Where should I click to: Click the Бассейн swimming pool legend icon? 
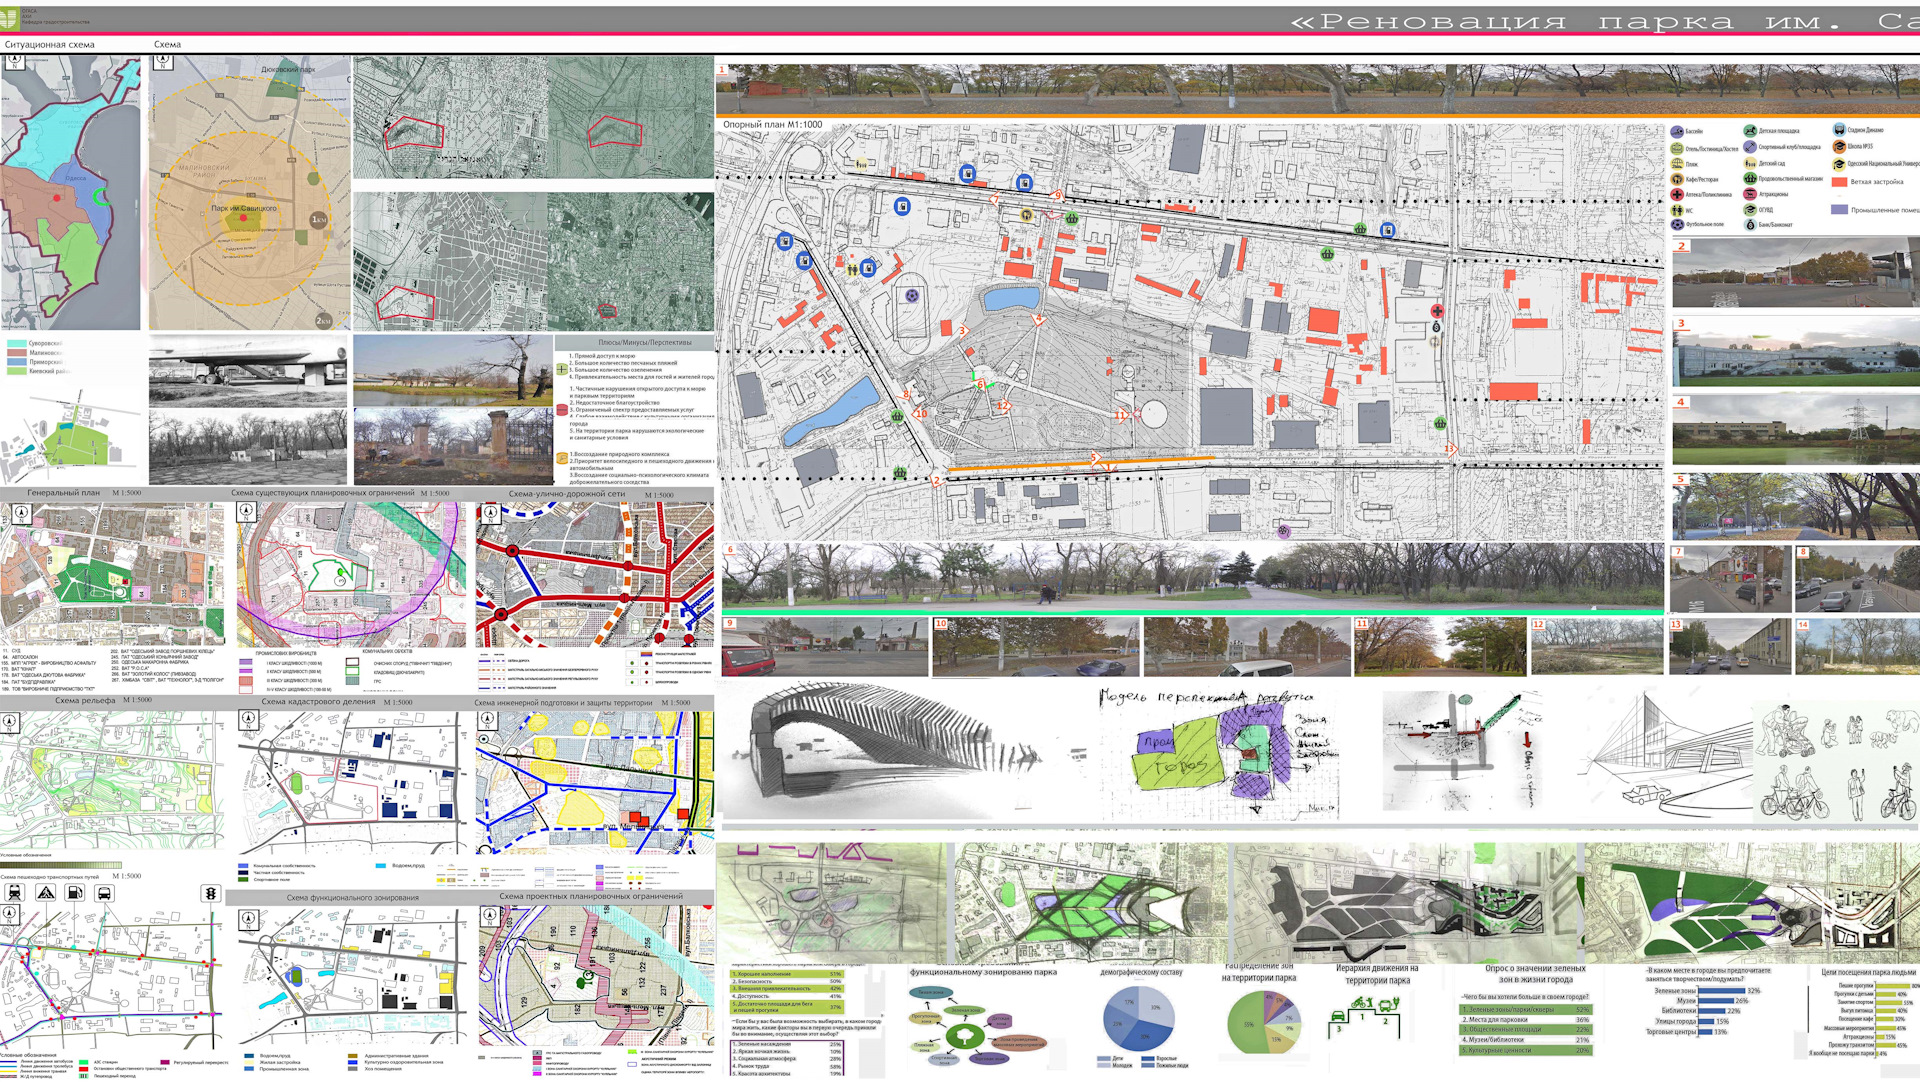pos(1677,131)
